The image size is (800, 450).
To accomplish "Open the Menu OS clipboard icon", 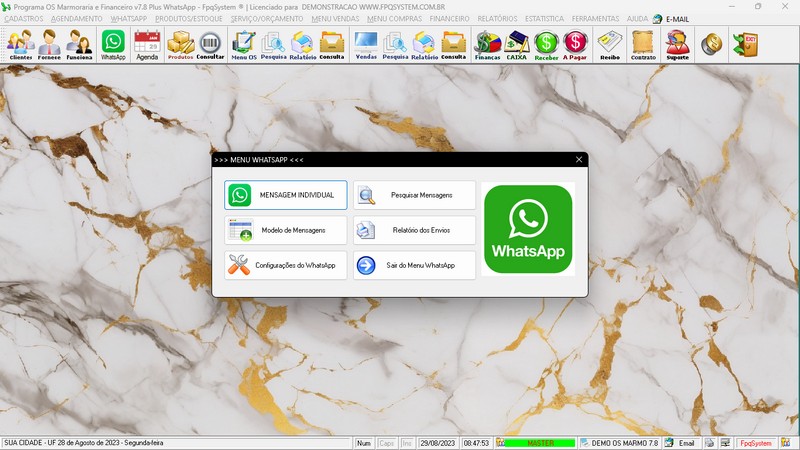I will point(244,44).
